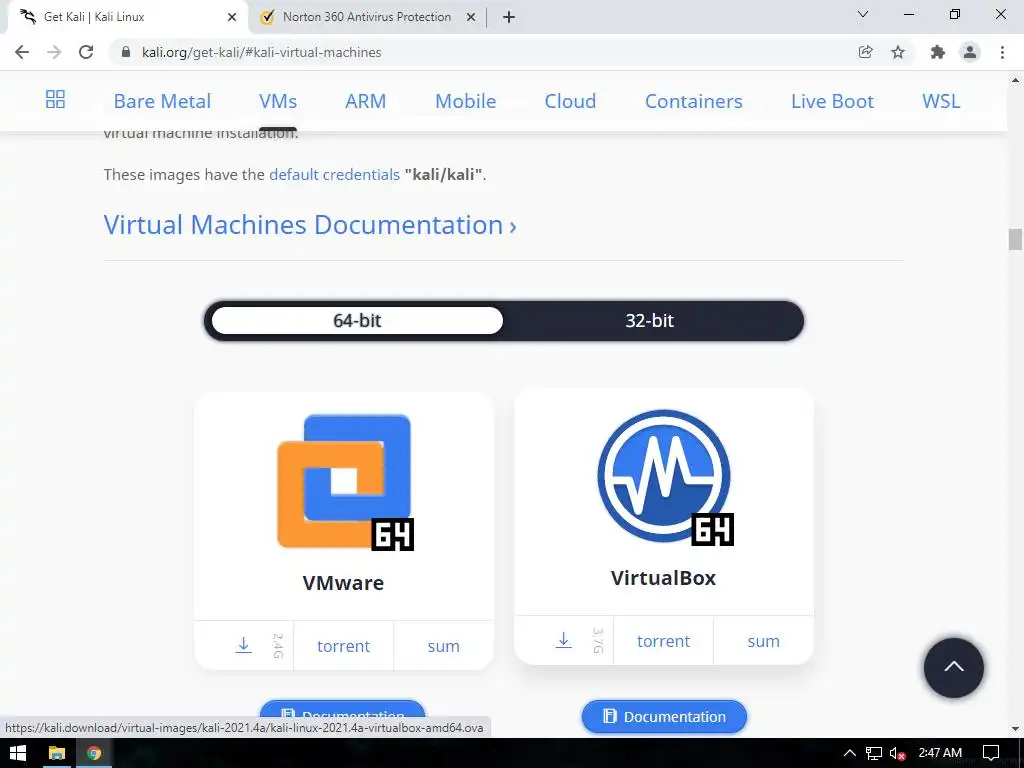This screenshot has height=768, width=1024.
Task: Open Chrome three-dot menu
Action: (x=1002, y=52)
